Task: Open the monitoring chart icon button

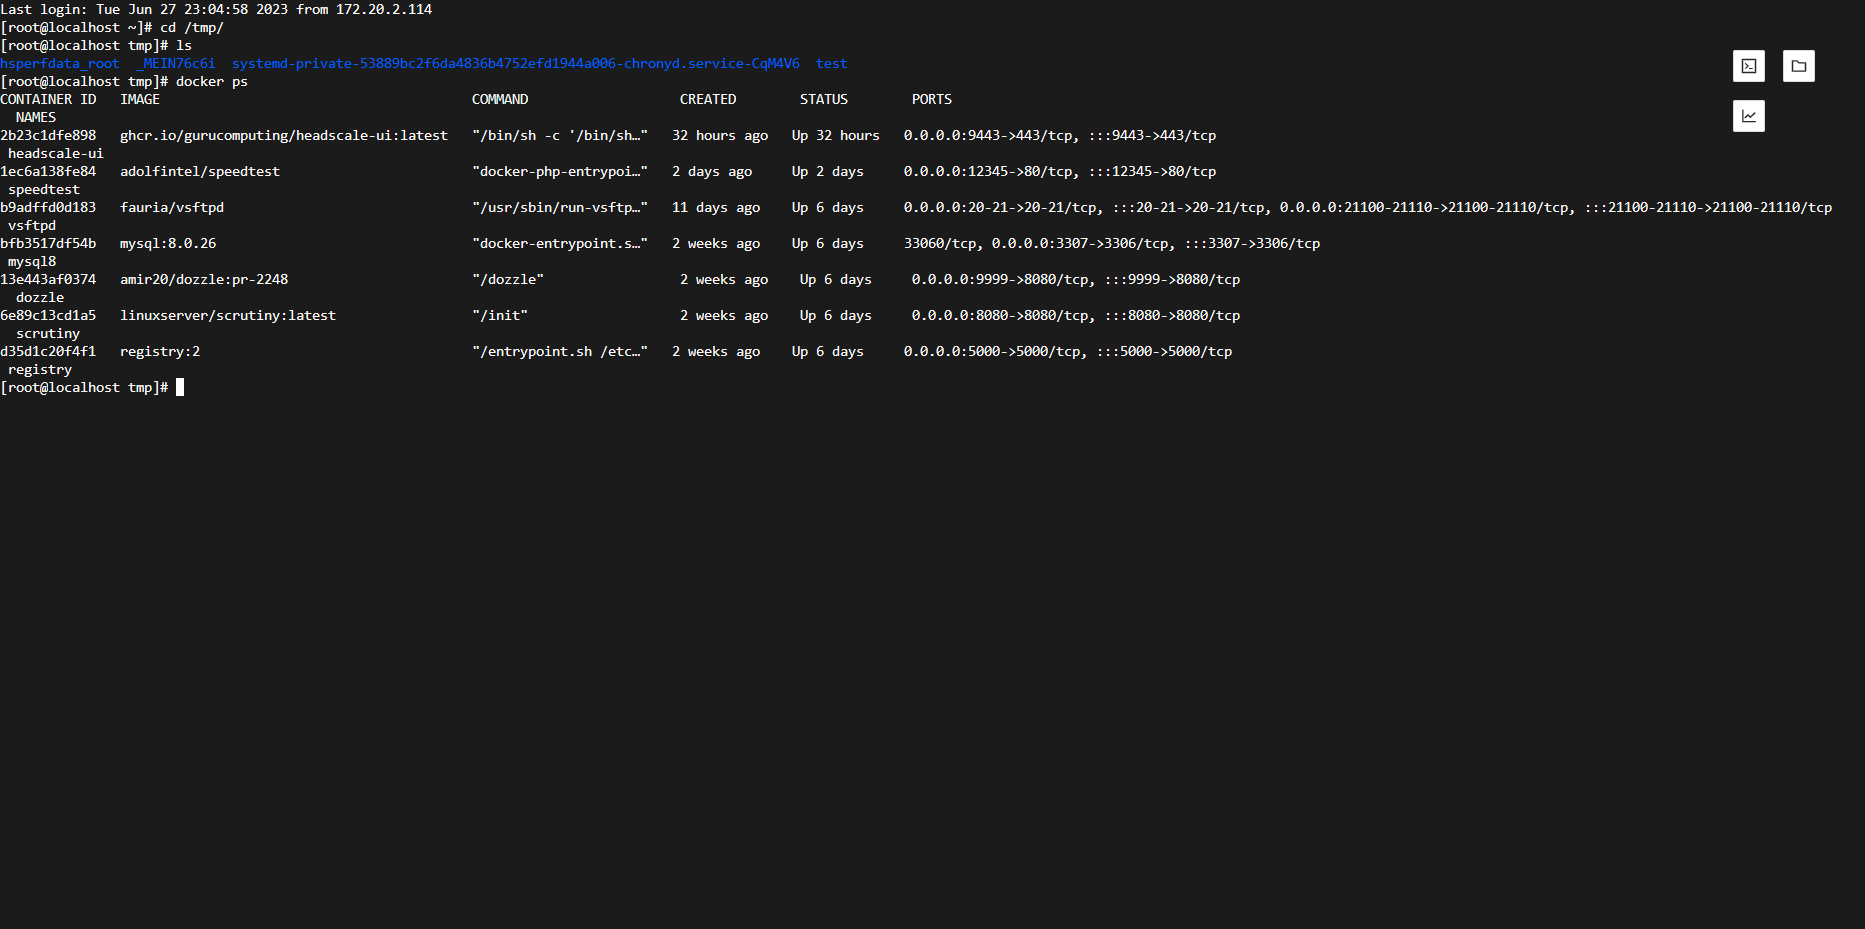Action: point(1748,116)
